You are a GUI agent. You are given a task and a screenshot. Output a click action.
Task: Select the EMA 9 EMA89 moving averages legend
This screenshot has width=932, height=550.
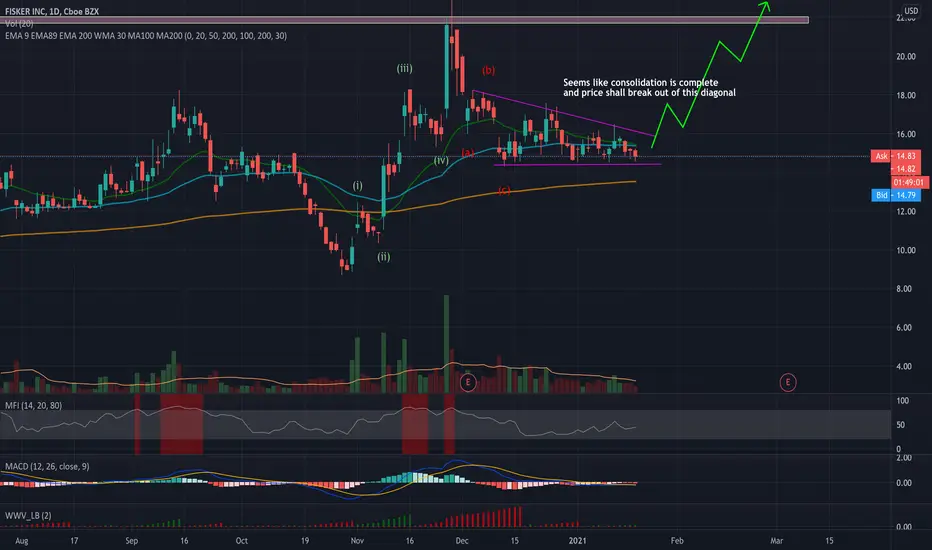[146, 36]
